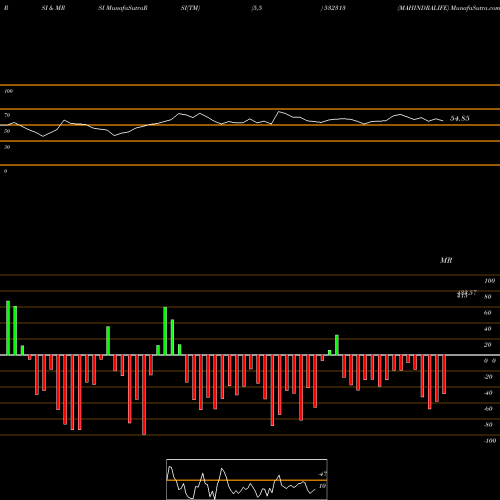500x500 pixels.
Task: Select the 'SI(TM)' header text
Action: pos(190,8)
